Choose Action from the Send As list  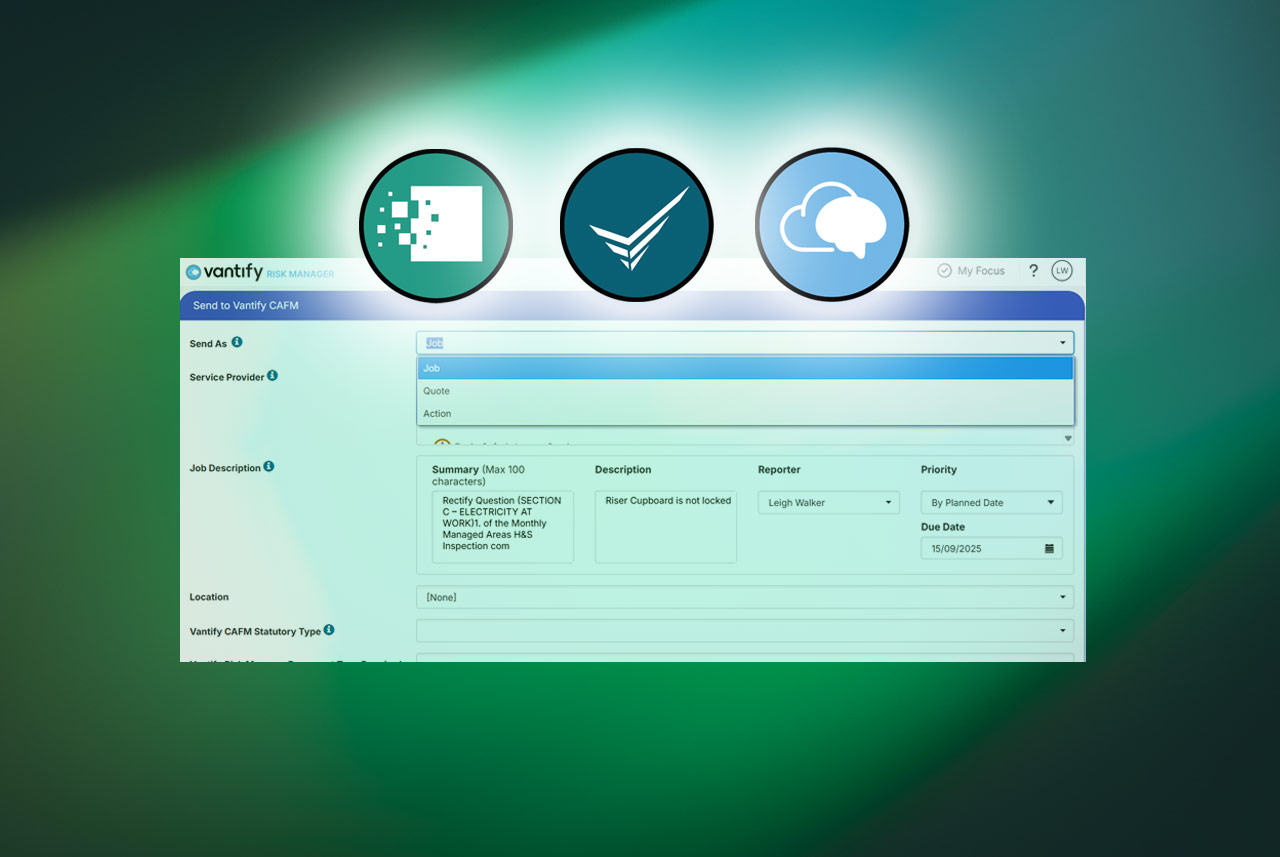[745, 413]
